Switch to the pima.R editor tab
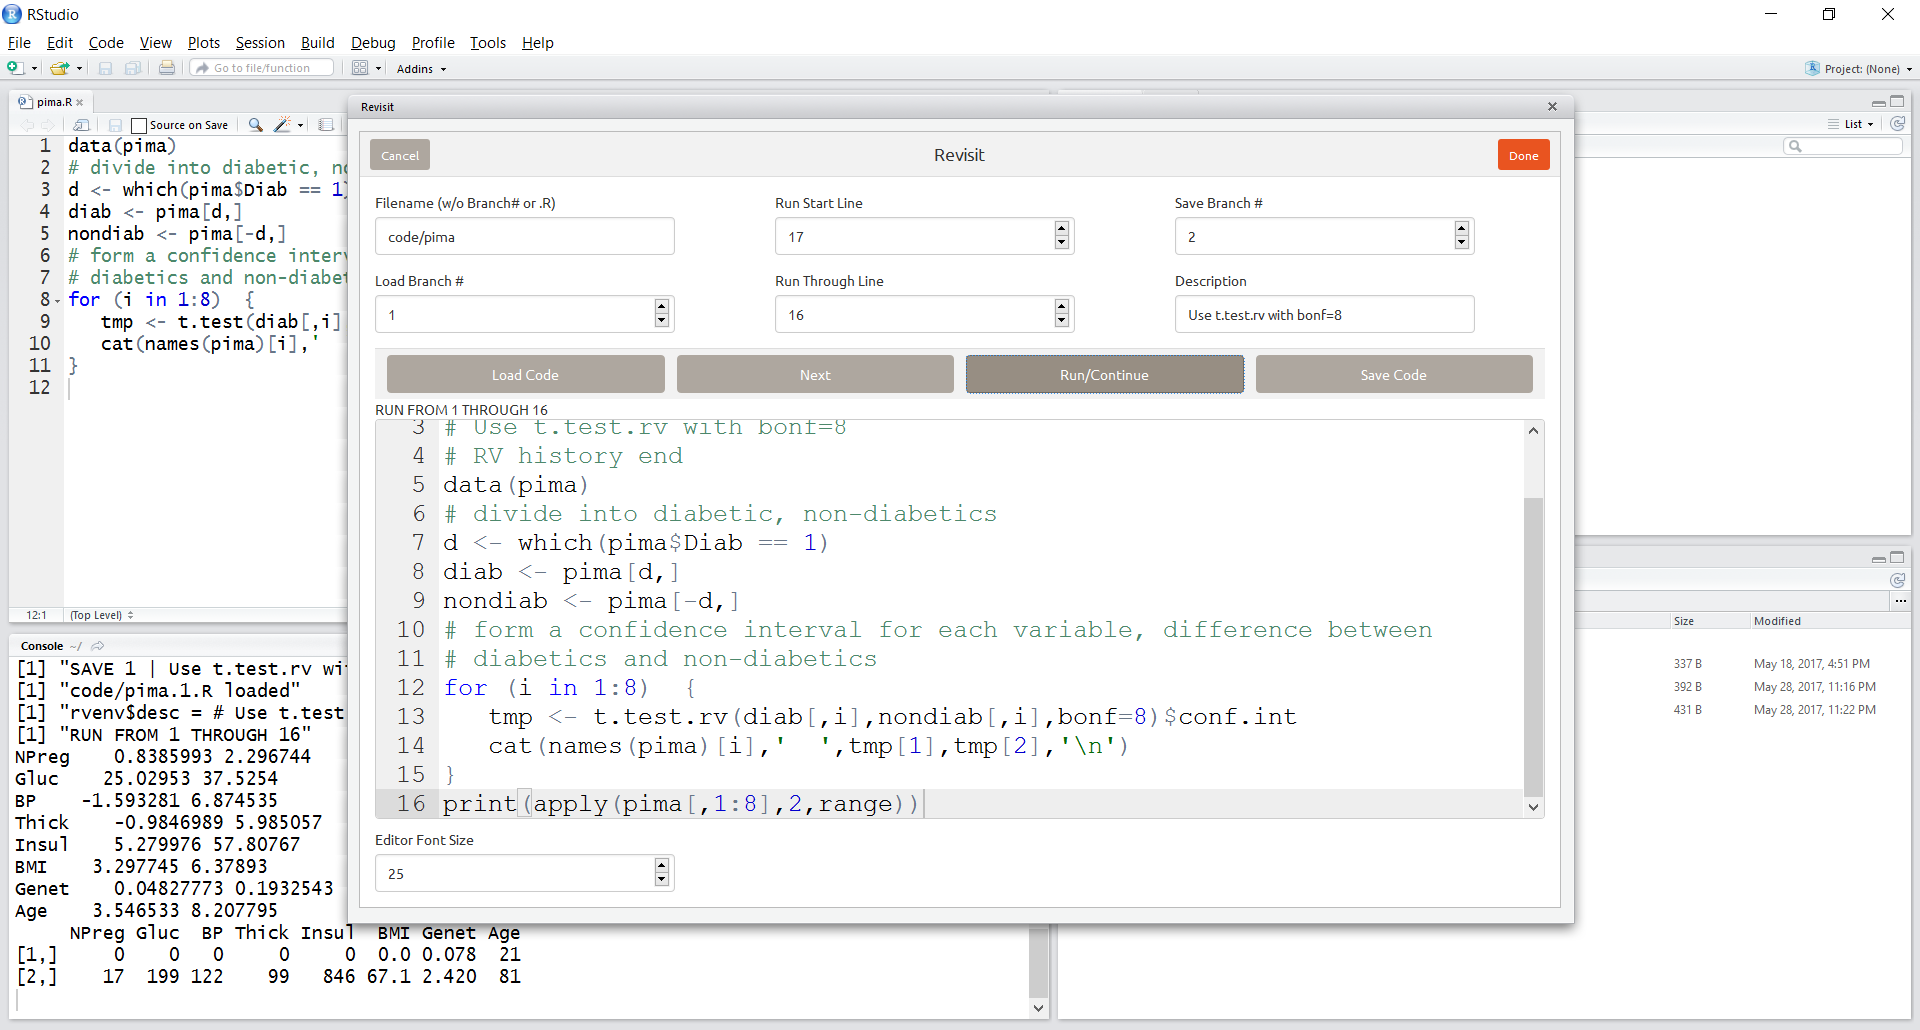The image size is (1920, 1030). point(54,102)
